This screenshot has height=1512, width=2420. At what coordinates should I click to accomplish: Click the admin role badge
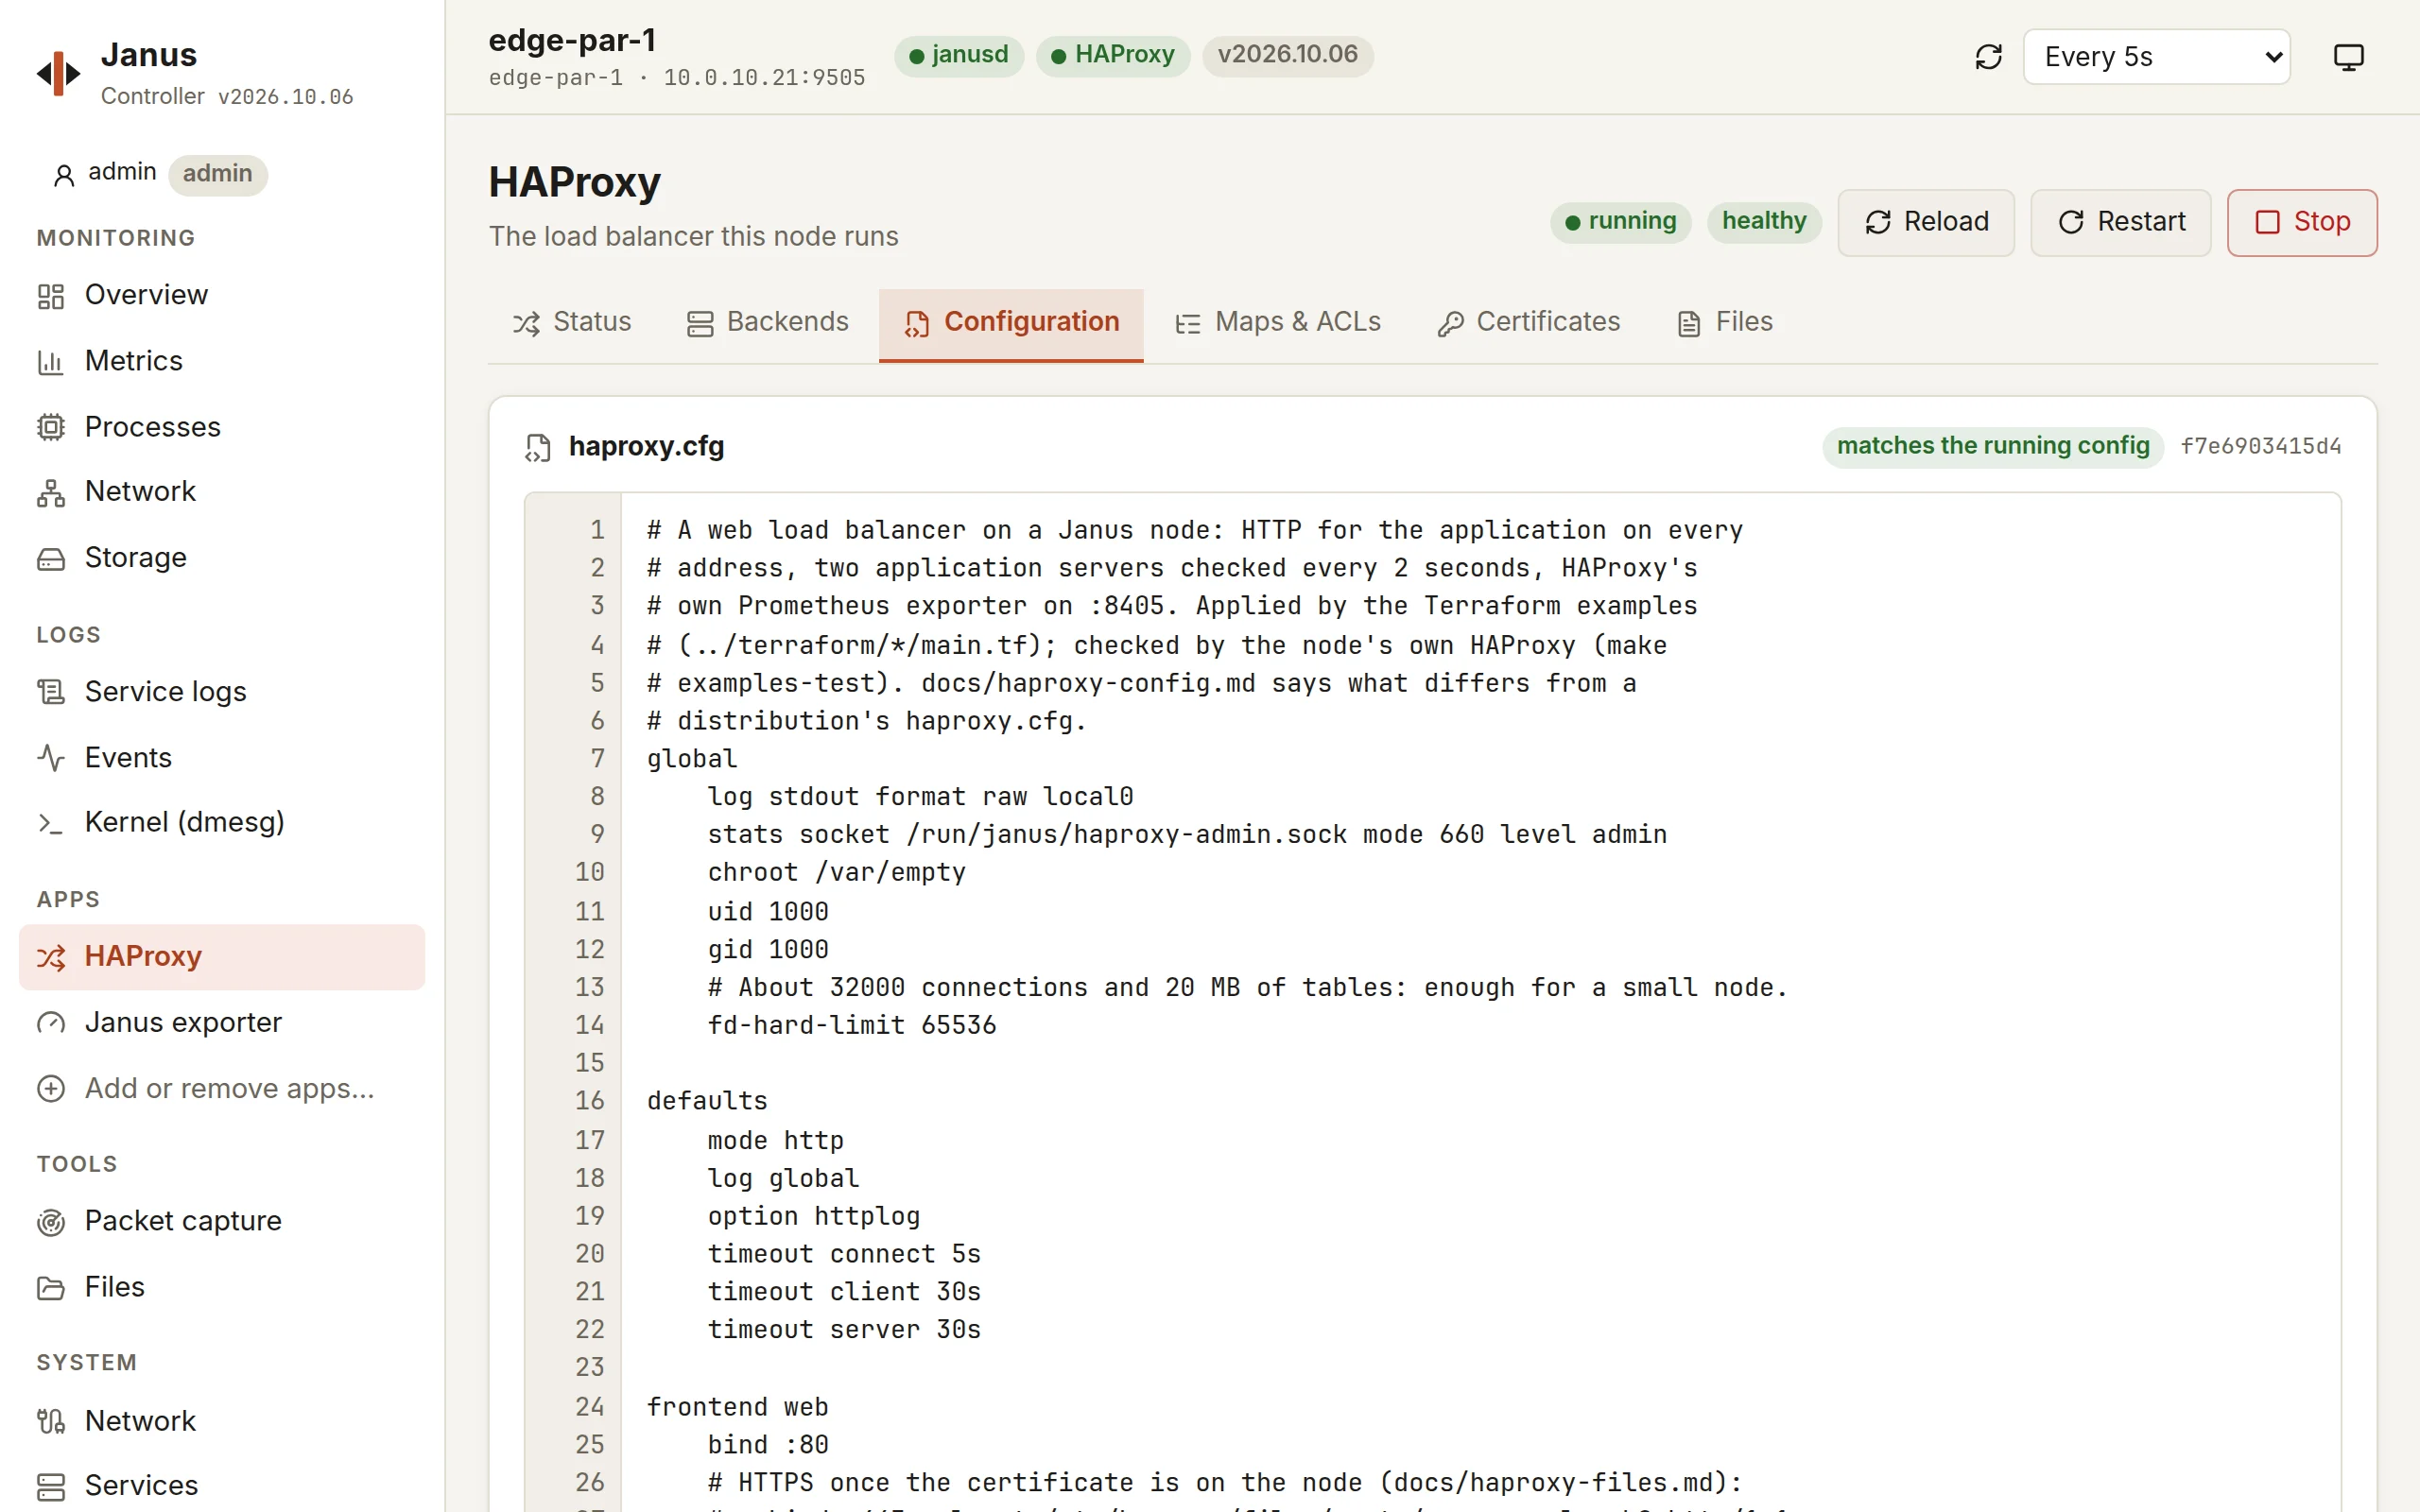click(x=217, y=175)
